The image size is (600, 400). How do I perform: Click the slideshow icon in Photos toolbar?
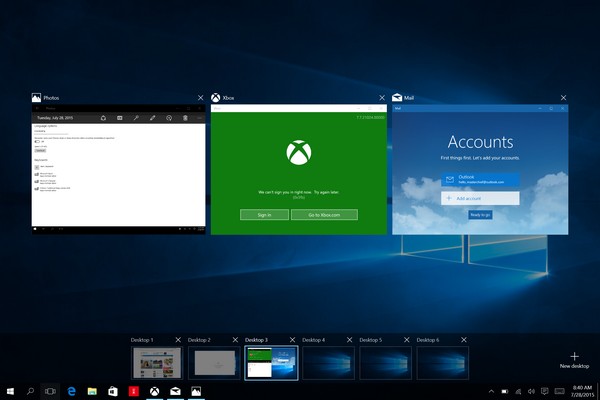click(x=120, y=118)
